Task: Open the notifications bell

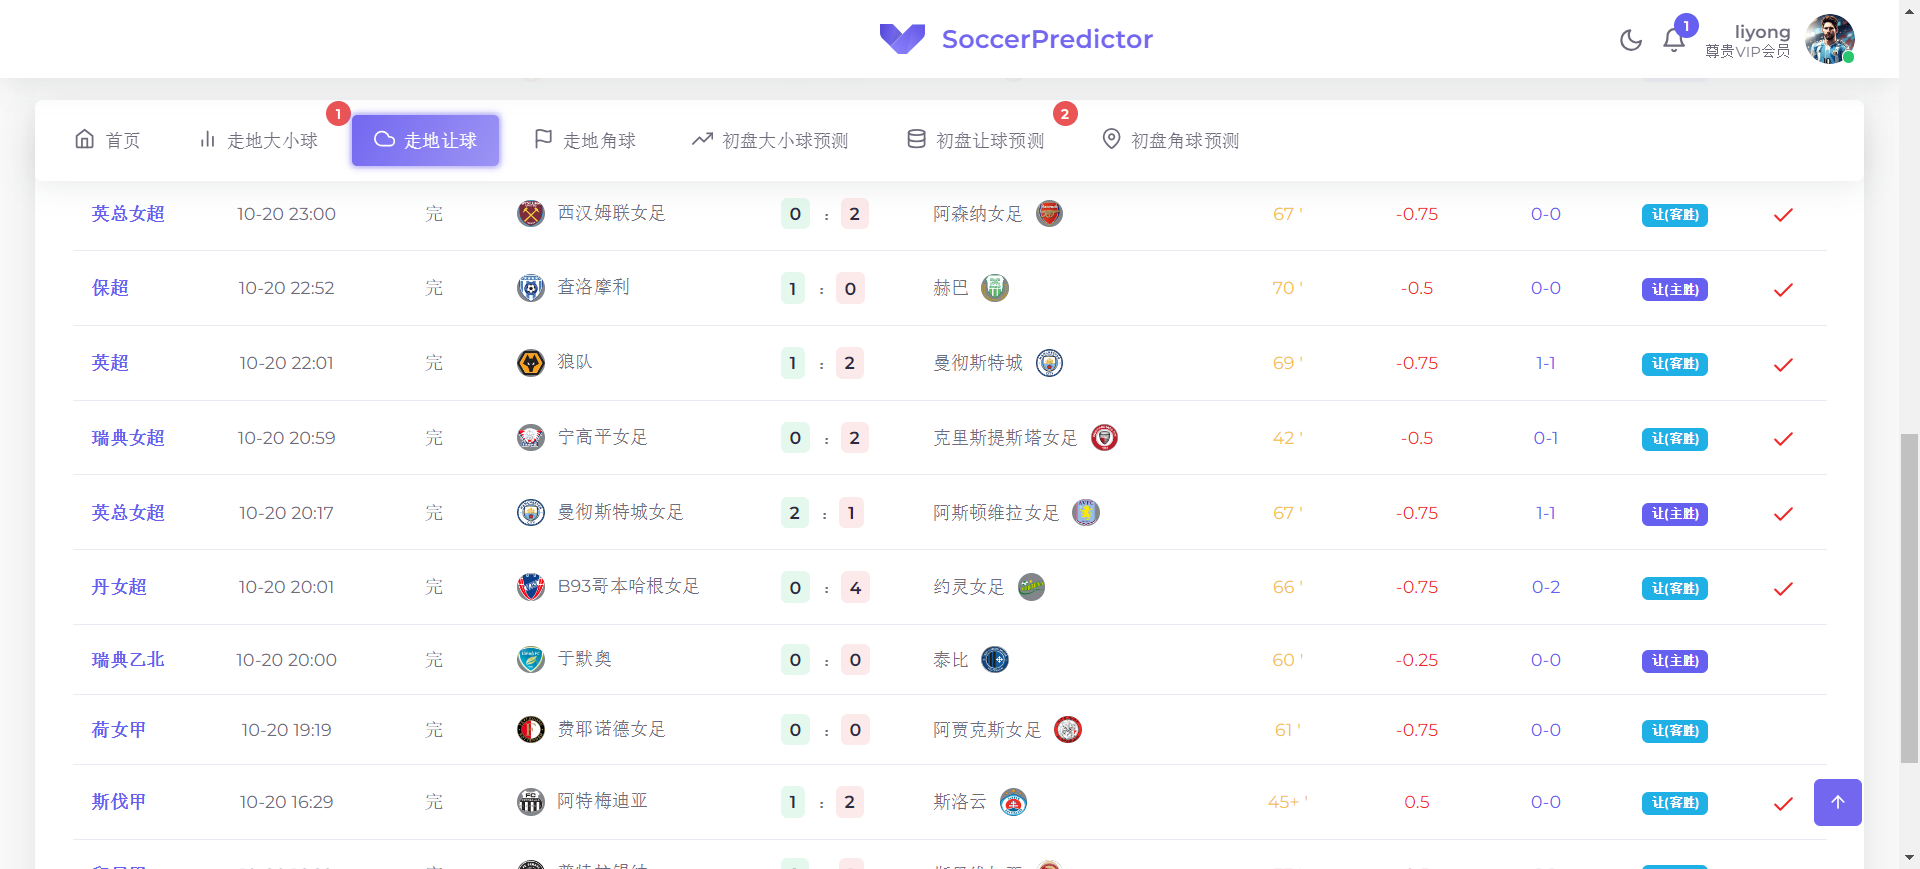Action: tap(1674, 40)
